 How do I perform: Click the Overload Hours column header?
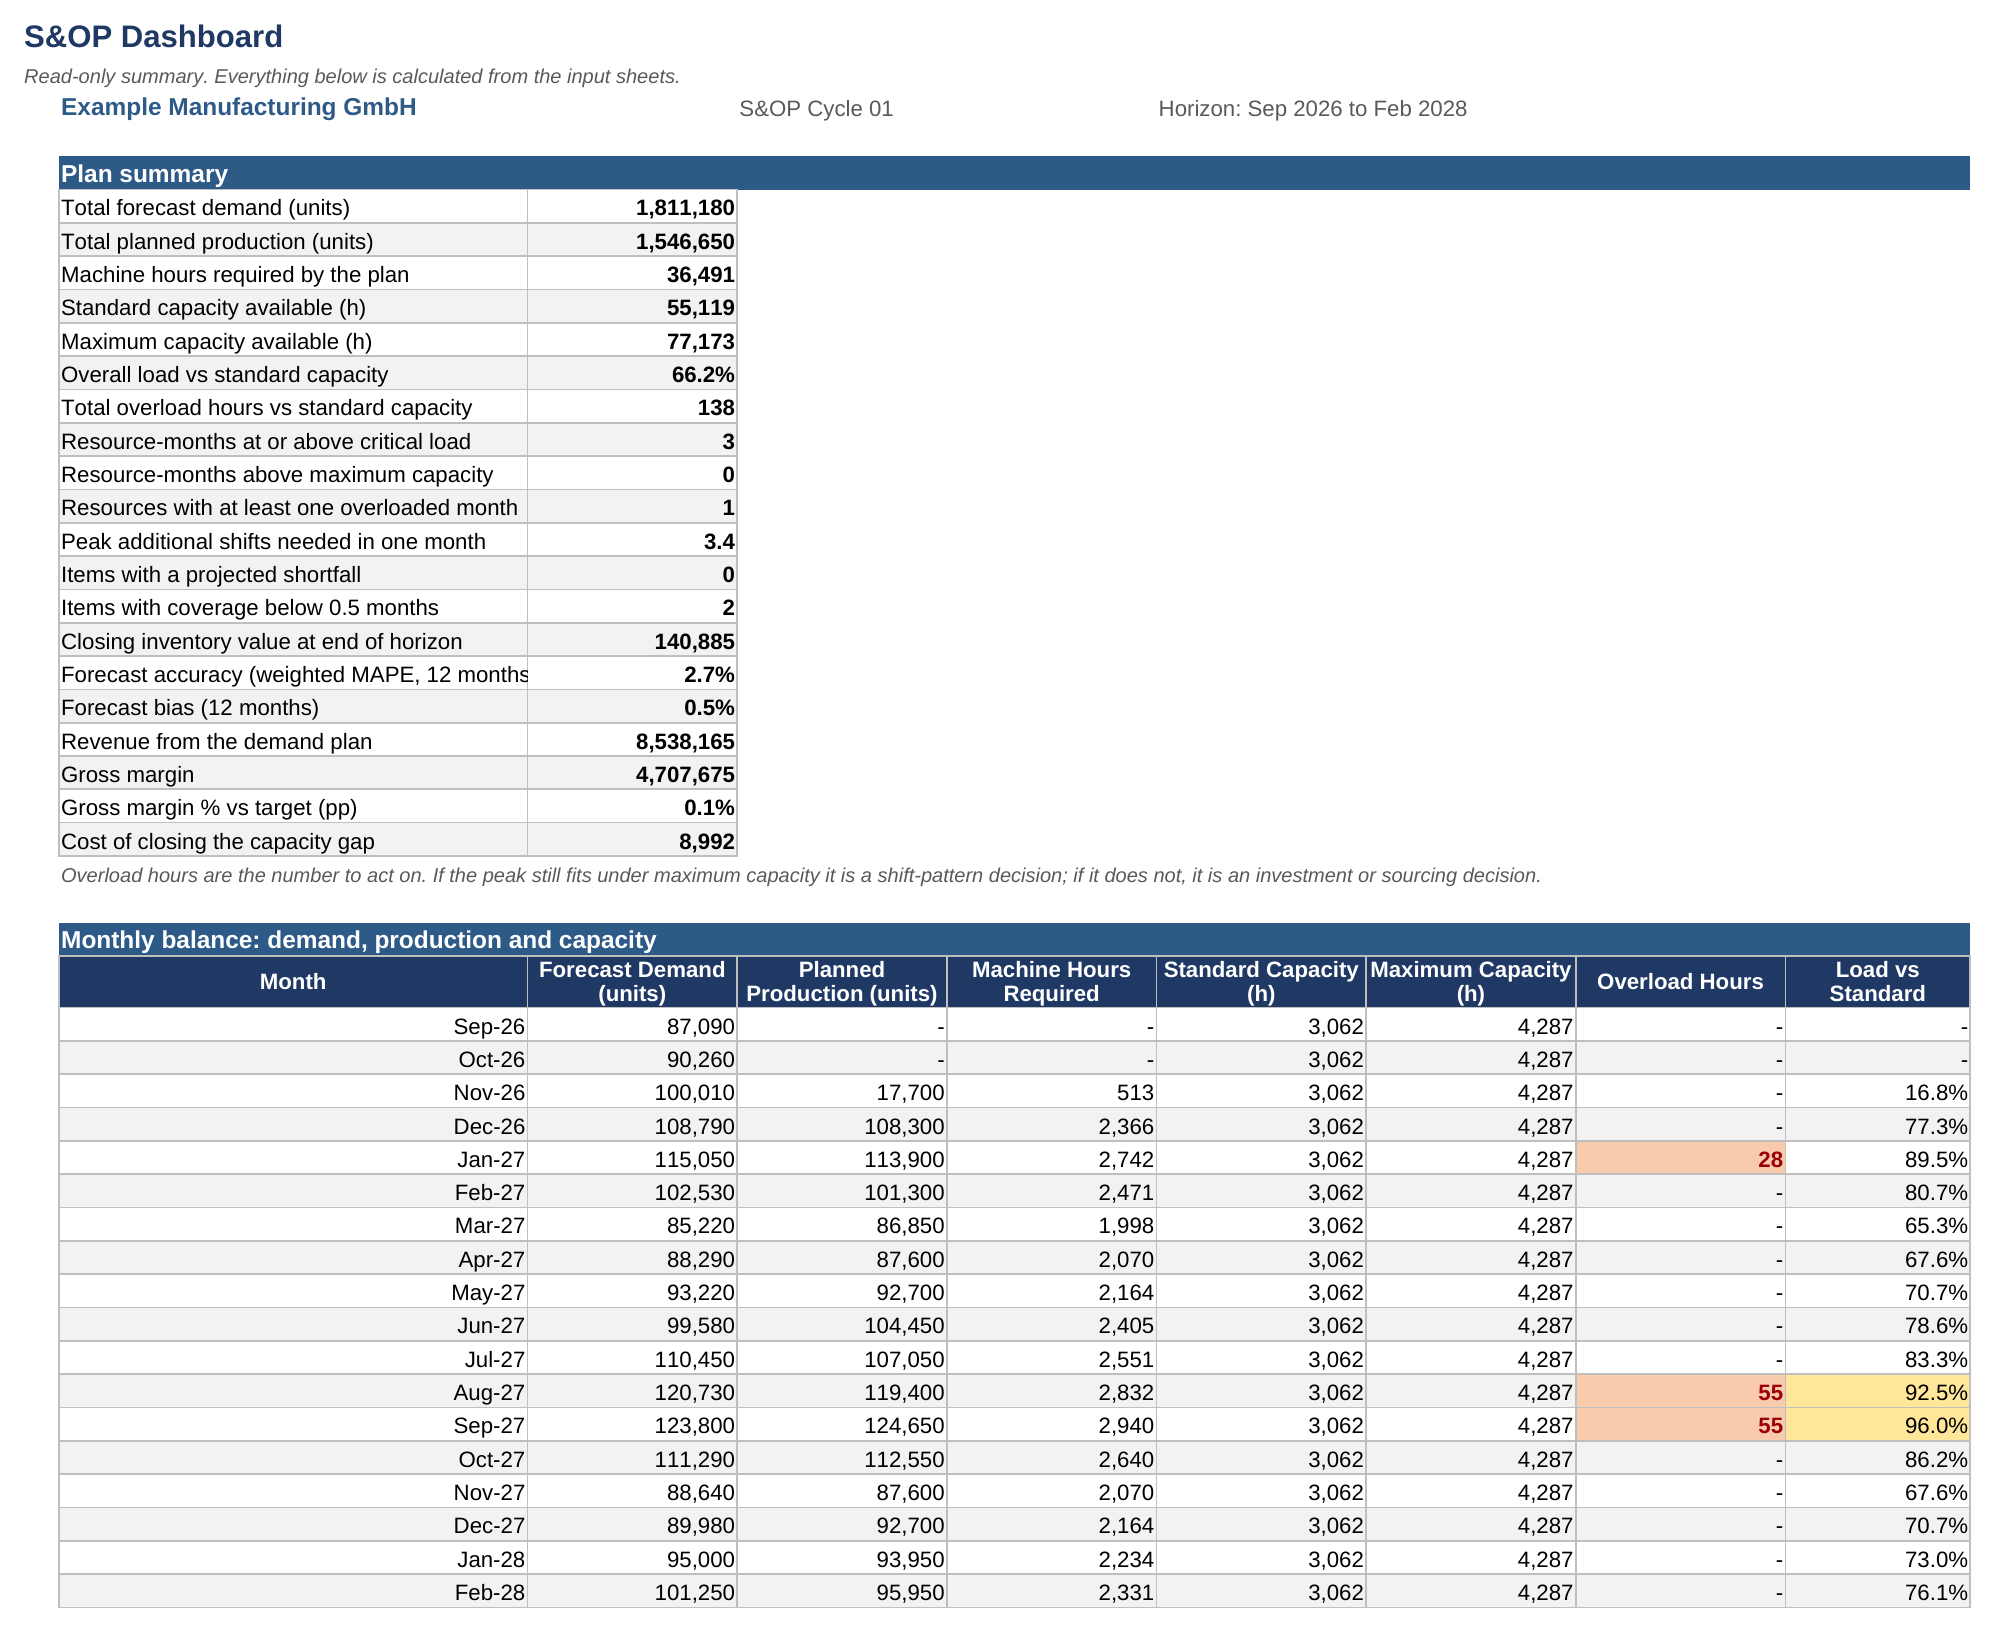(1680, 982)
